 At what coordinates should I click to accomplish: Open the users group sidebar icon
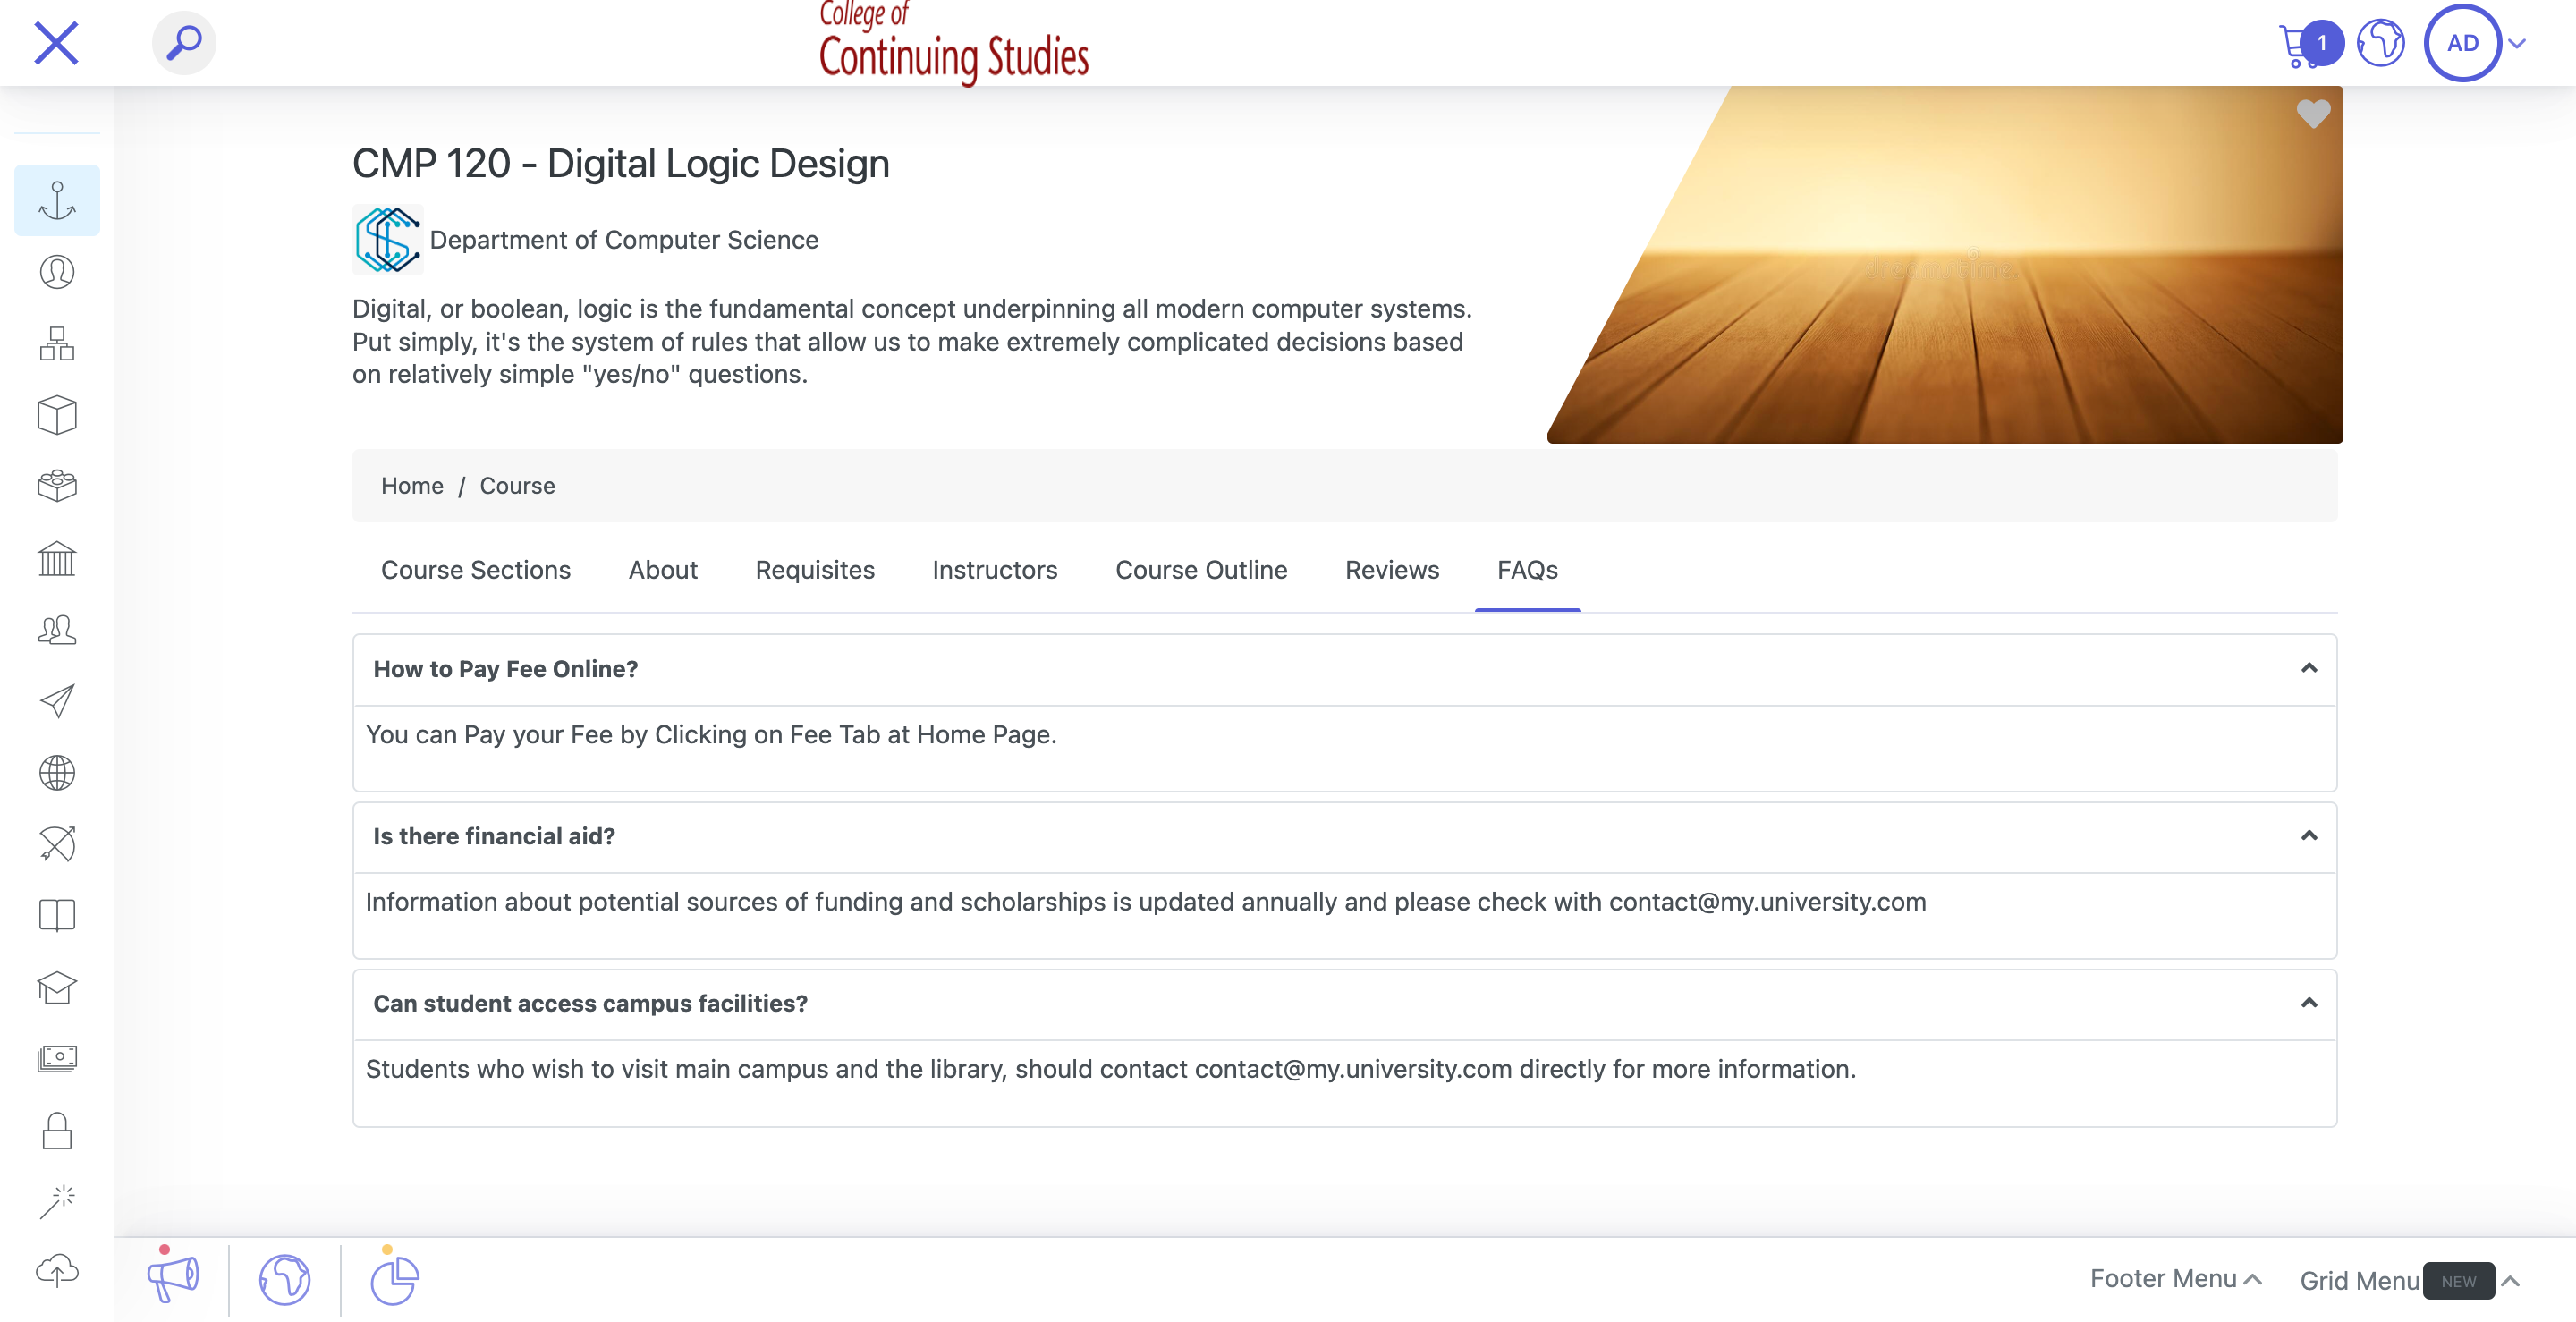click(x=57, y=629)
